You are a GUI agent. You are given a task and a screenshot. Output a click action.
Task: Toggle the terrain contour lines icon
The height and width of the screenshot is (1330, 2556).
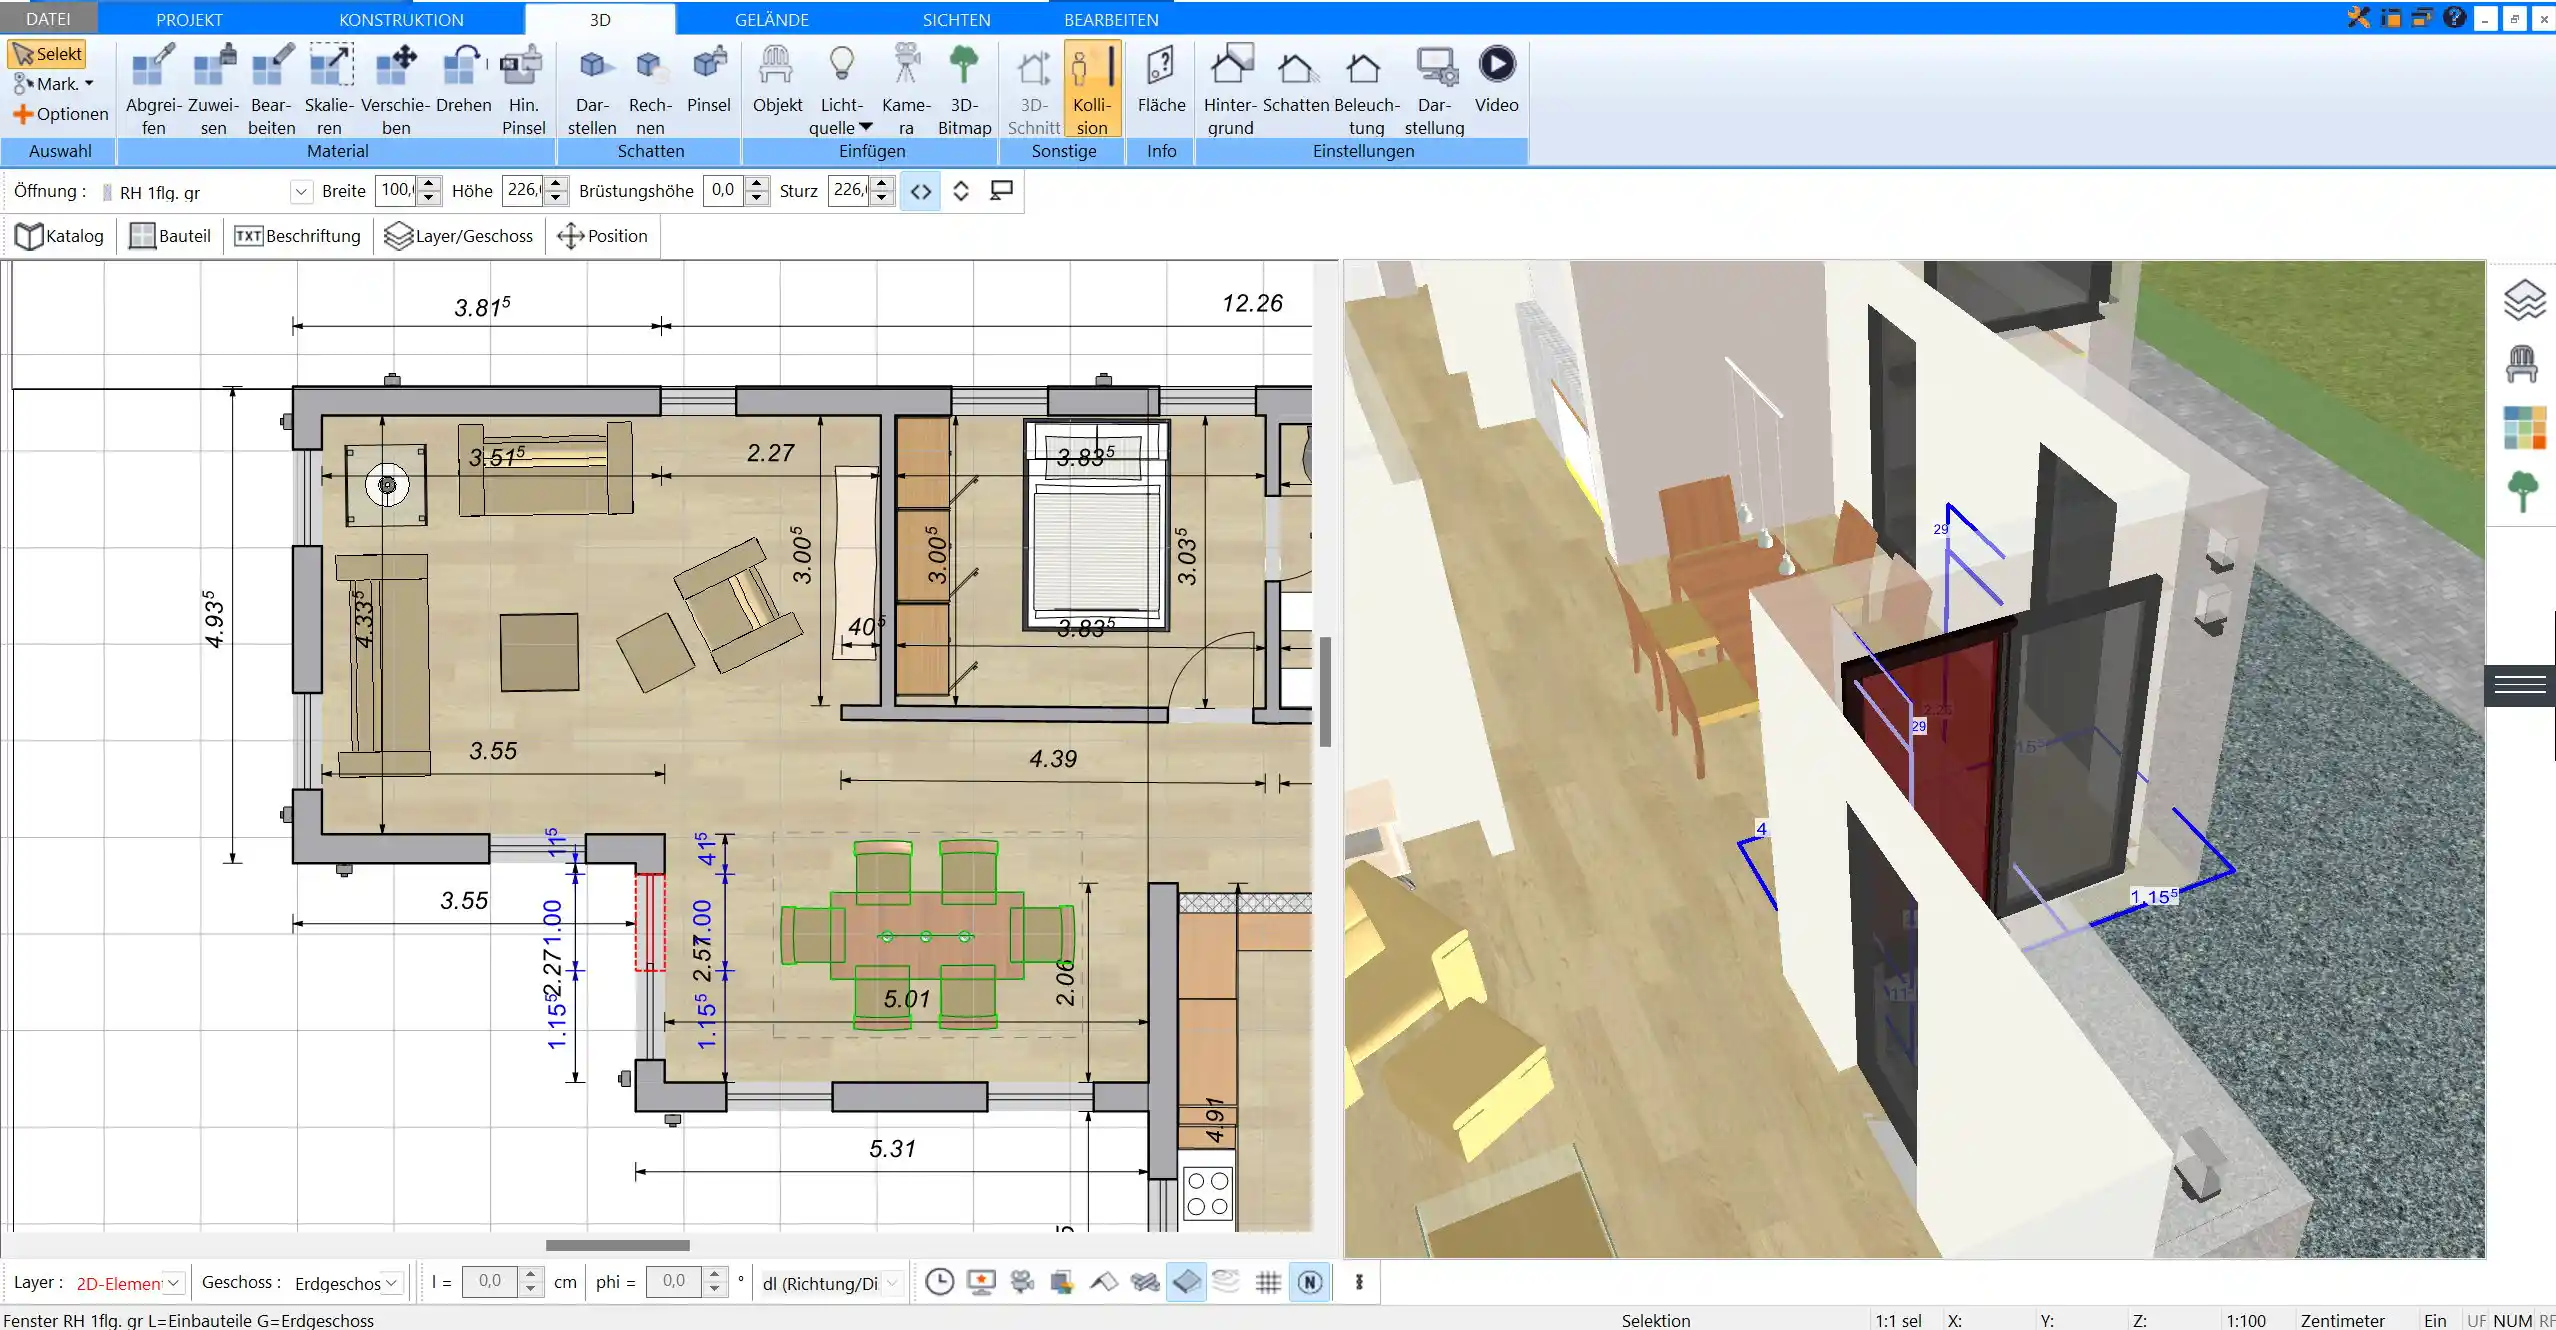[x=1226, y=1281]
